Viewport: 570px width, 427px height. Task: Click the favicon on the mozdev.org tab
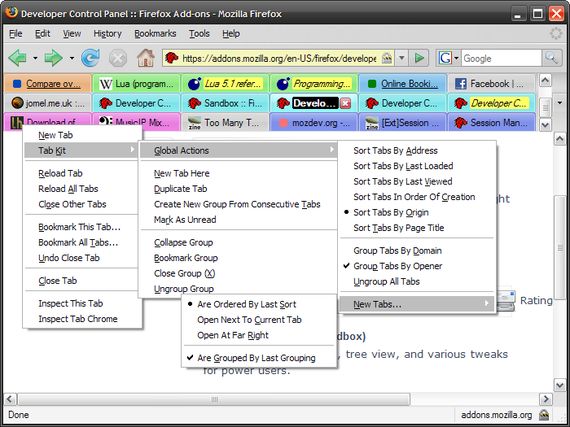coord(283,123)
